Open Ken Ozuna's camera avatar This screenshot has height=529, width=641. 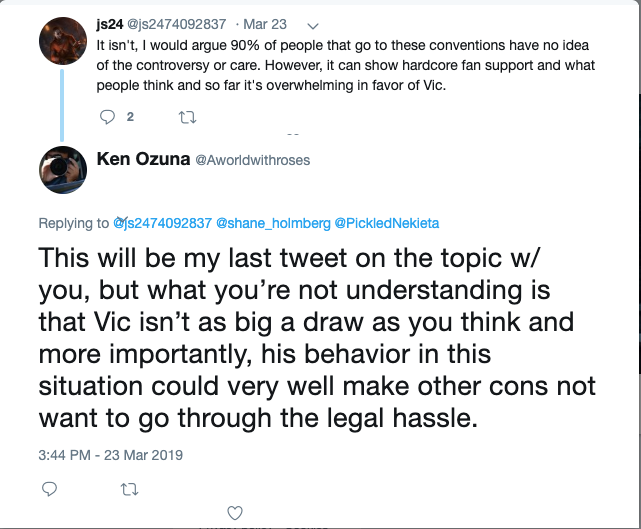63,170
